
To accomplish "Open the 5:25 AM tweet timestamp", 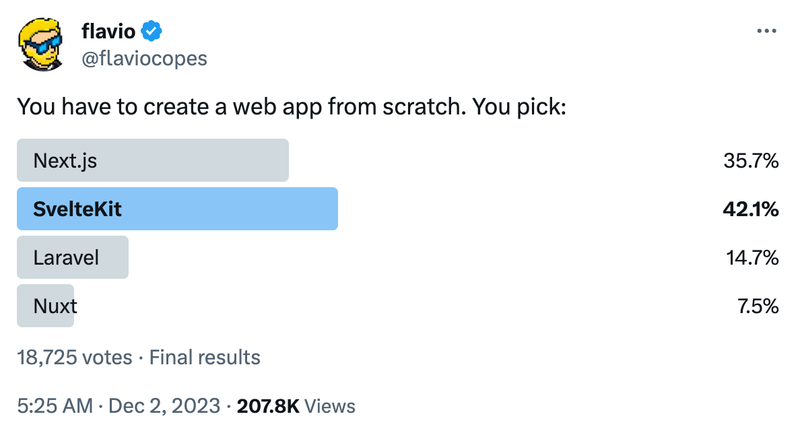I will (56, 406).
